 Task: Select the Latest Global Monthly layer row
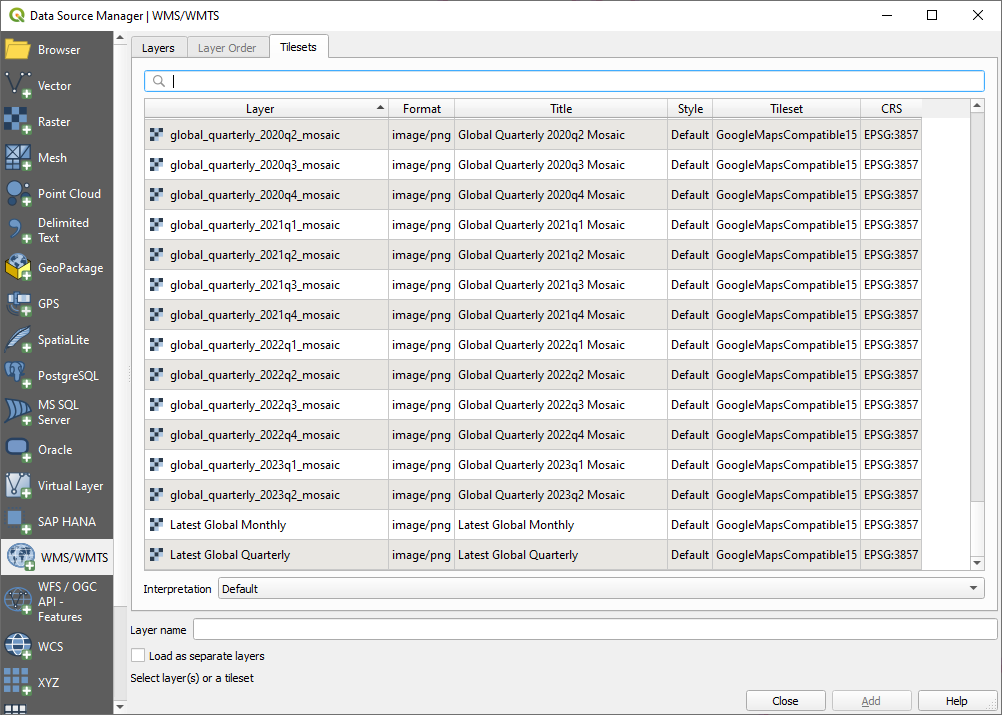pos(533,525)
